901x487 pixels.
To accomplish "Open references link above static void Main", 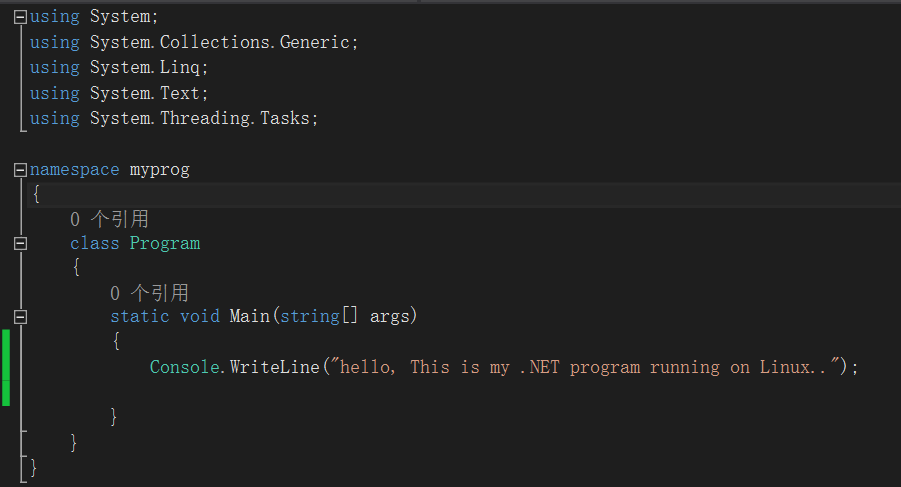I will (x=149, y=293).
